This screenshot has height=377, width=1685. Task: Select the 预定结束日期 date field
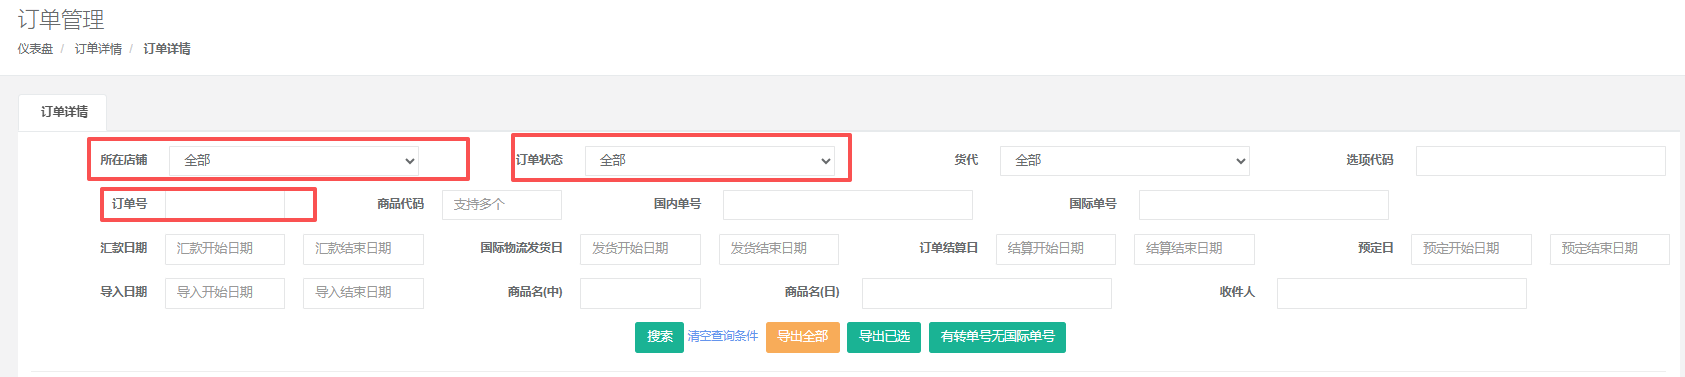pyautogui.click(x=1610, y=248)
